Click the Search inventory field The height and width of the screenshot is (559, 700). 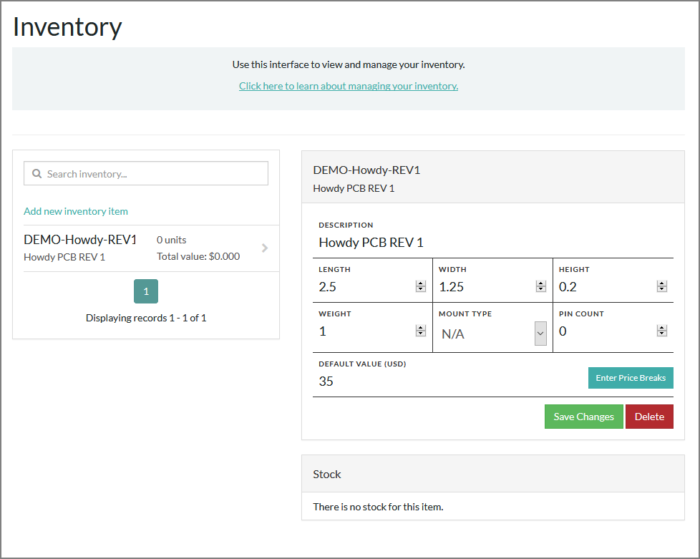tap(155, 174)
